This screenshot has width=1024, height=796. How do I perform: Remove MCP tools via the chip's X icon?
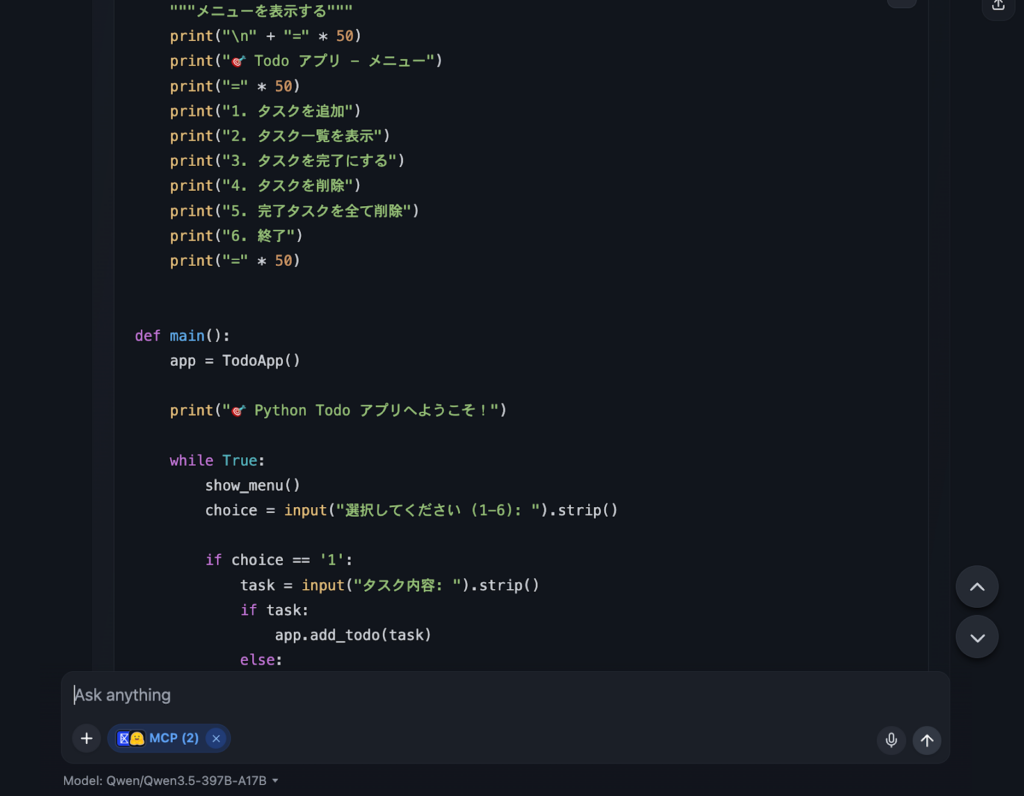(216, 738)
